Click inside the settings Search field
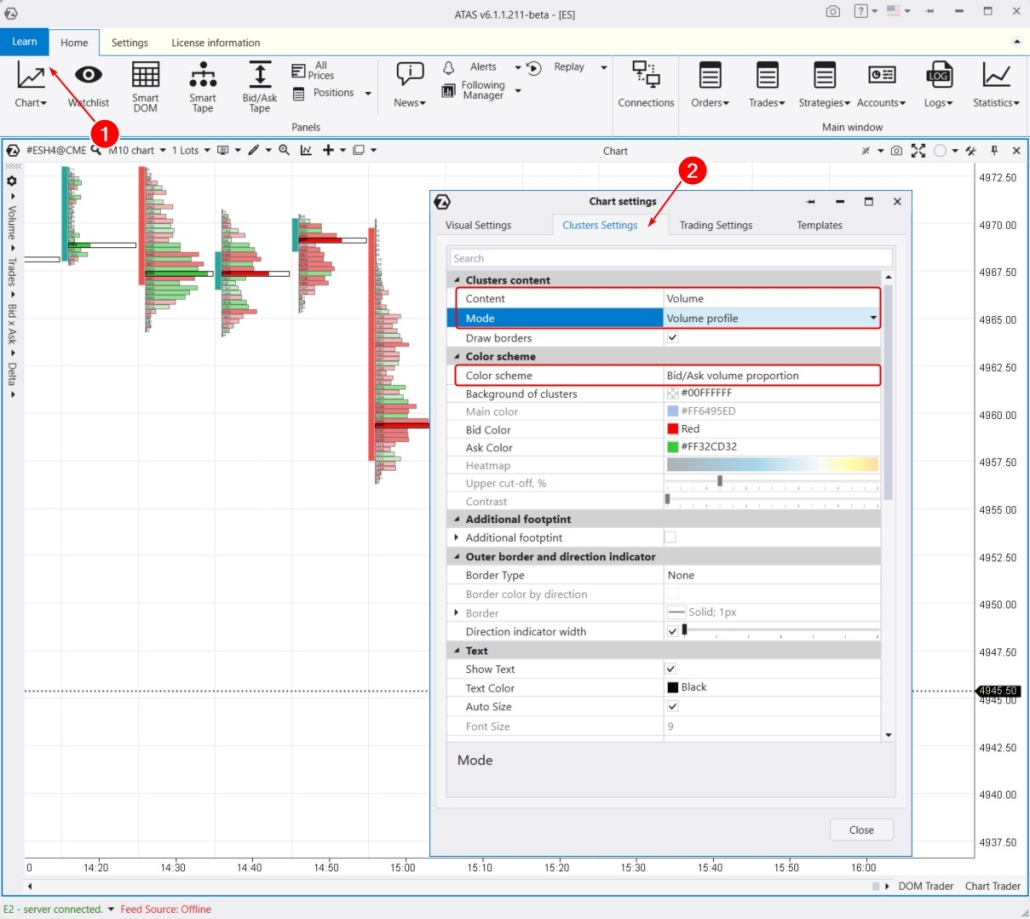Screen dimensions: 1030x919 coord(668,257)
